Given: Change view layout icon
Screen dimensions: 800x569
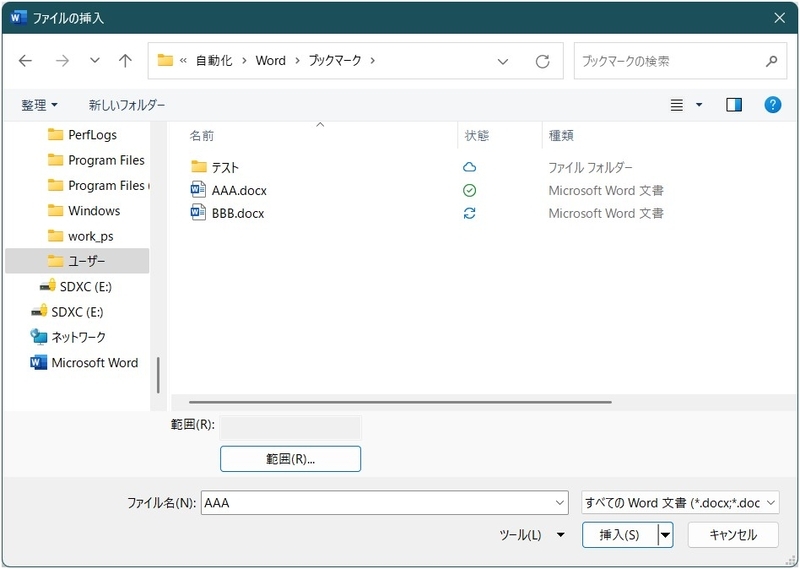Looking at the screenshot, I should 677,105.
